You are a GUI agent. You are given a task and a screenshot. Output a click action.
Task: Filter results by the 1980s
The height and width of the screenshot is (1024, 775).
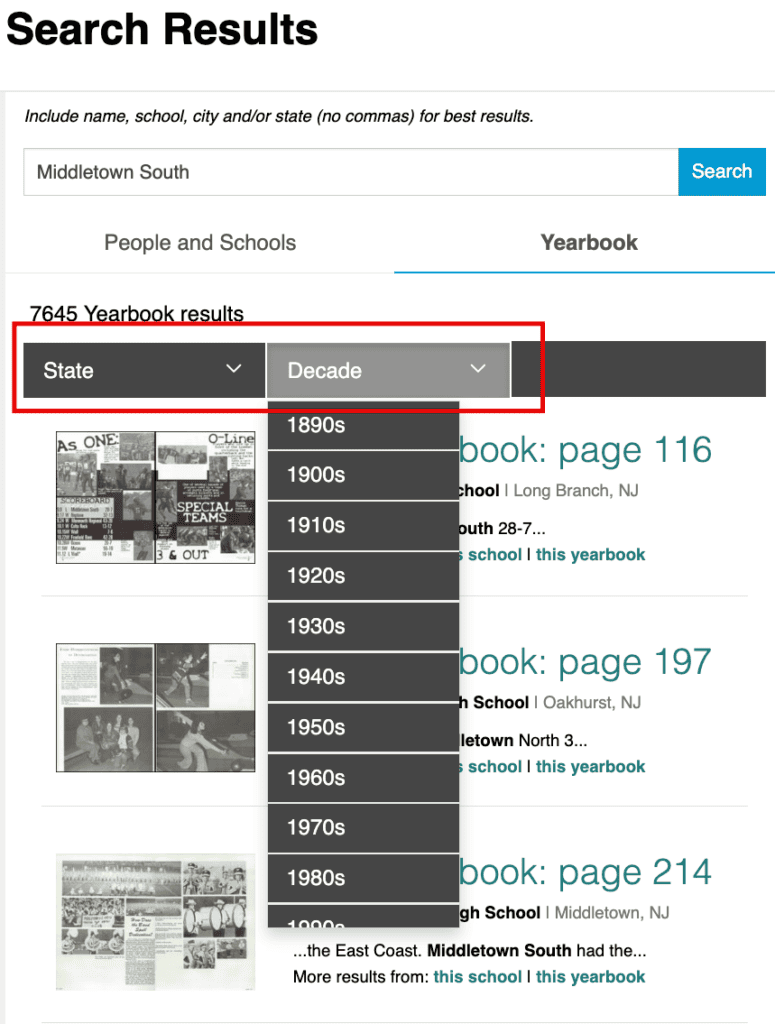click(x=363, y=878)
